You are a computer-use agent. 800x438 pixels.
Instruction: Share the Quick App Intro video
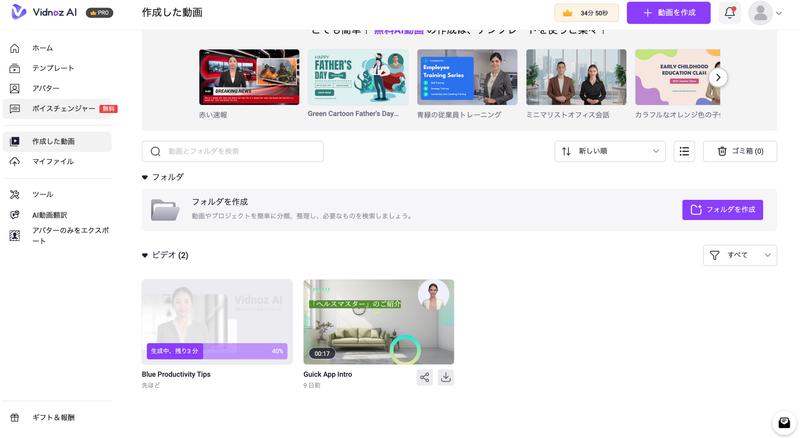(x=425, y=377)
